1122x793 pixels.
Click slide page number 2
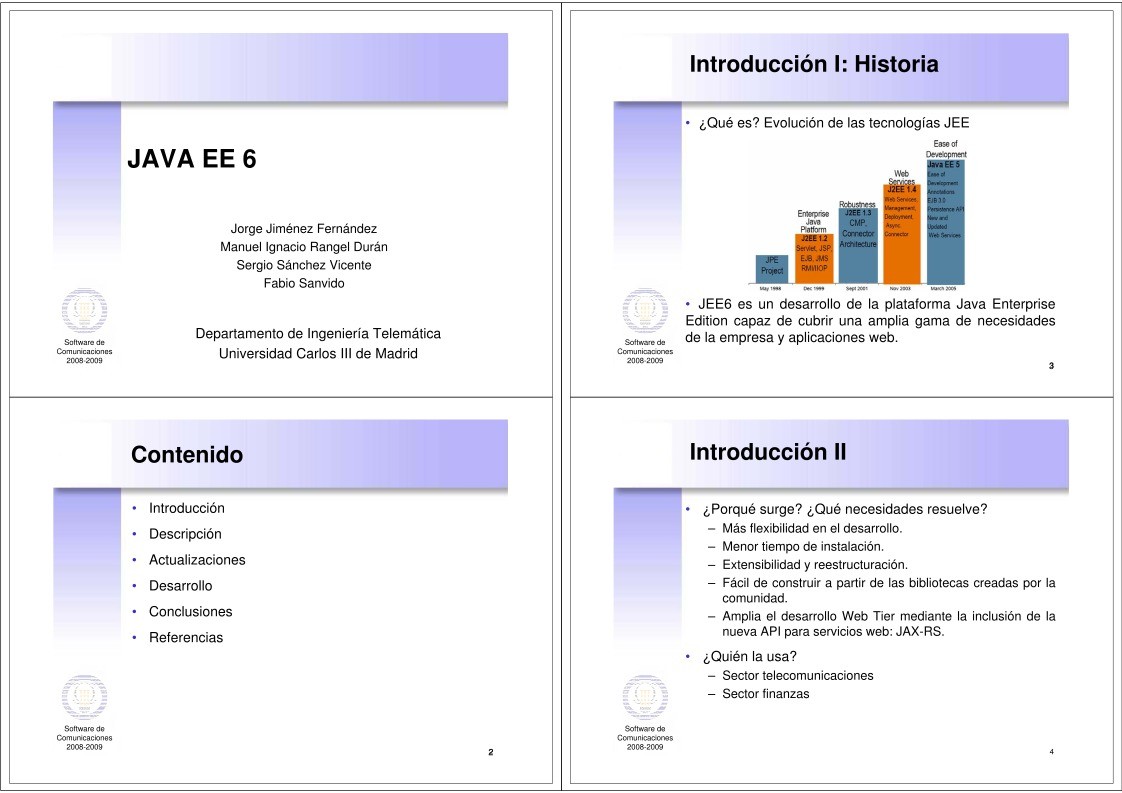click(x=491, y=752)
